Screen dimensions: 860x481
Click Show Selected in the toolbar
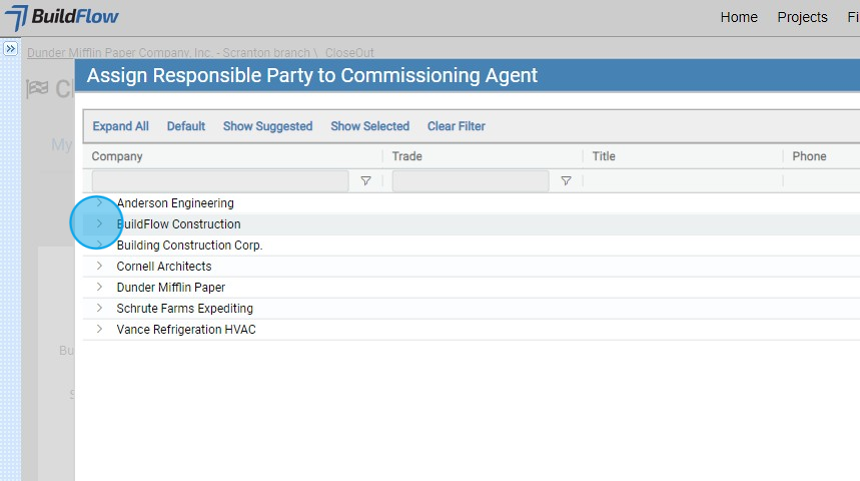click(x=370, y=126)
